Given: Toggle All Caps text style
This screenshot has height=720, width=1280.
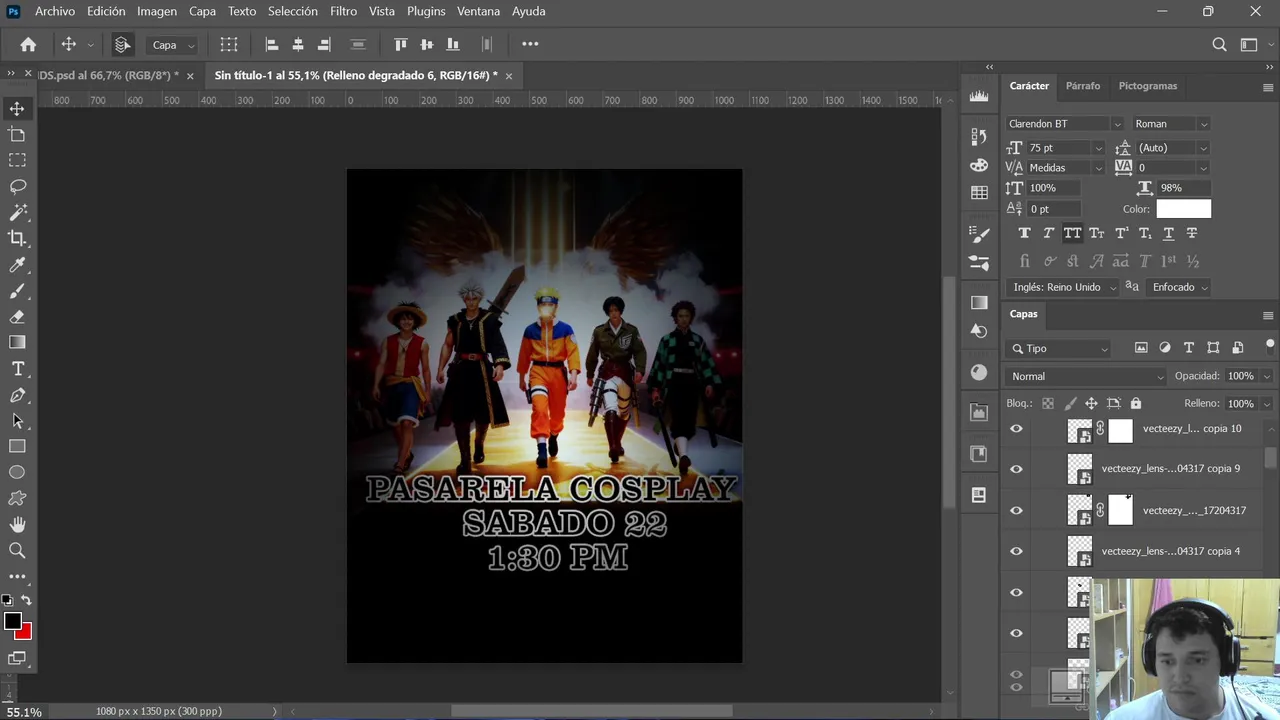Looking at the screenshot, I should pyautogui.click(x=1072, y=233).
